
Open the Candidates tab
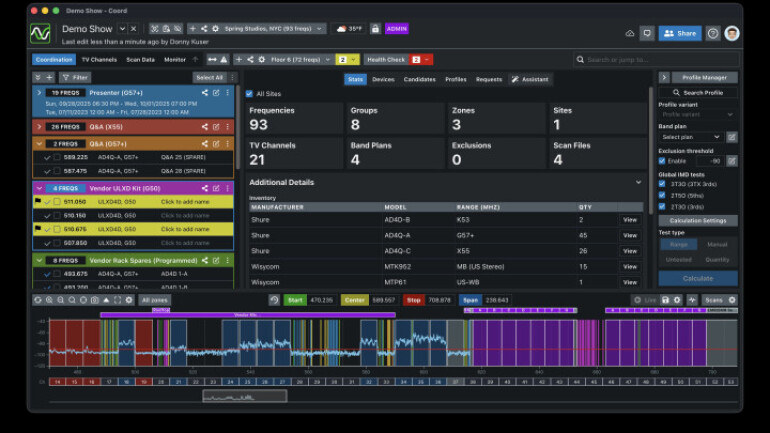tap(419, 79)
